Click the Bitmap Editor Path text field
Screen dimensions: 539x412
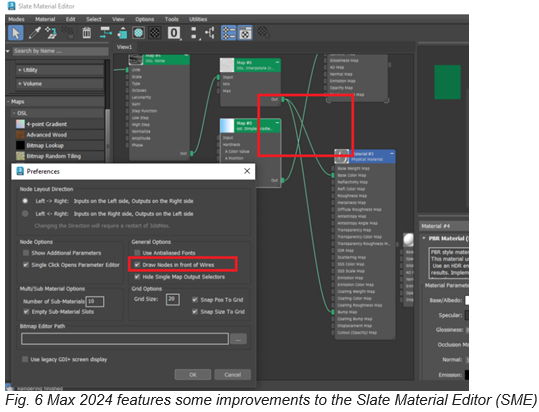[x=125, y=339]
